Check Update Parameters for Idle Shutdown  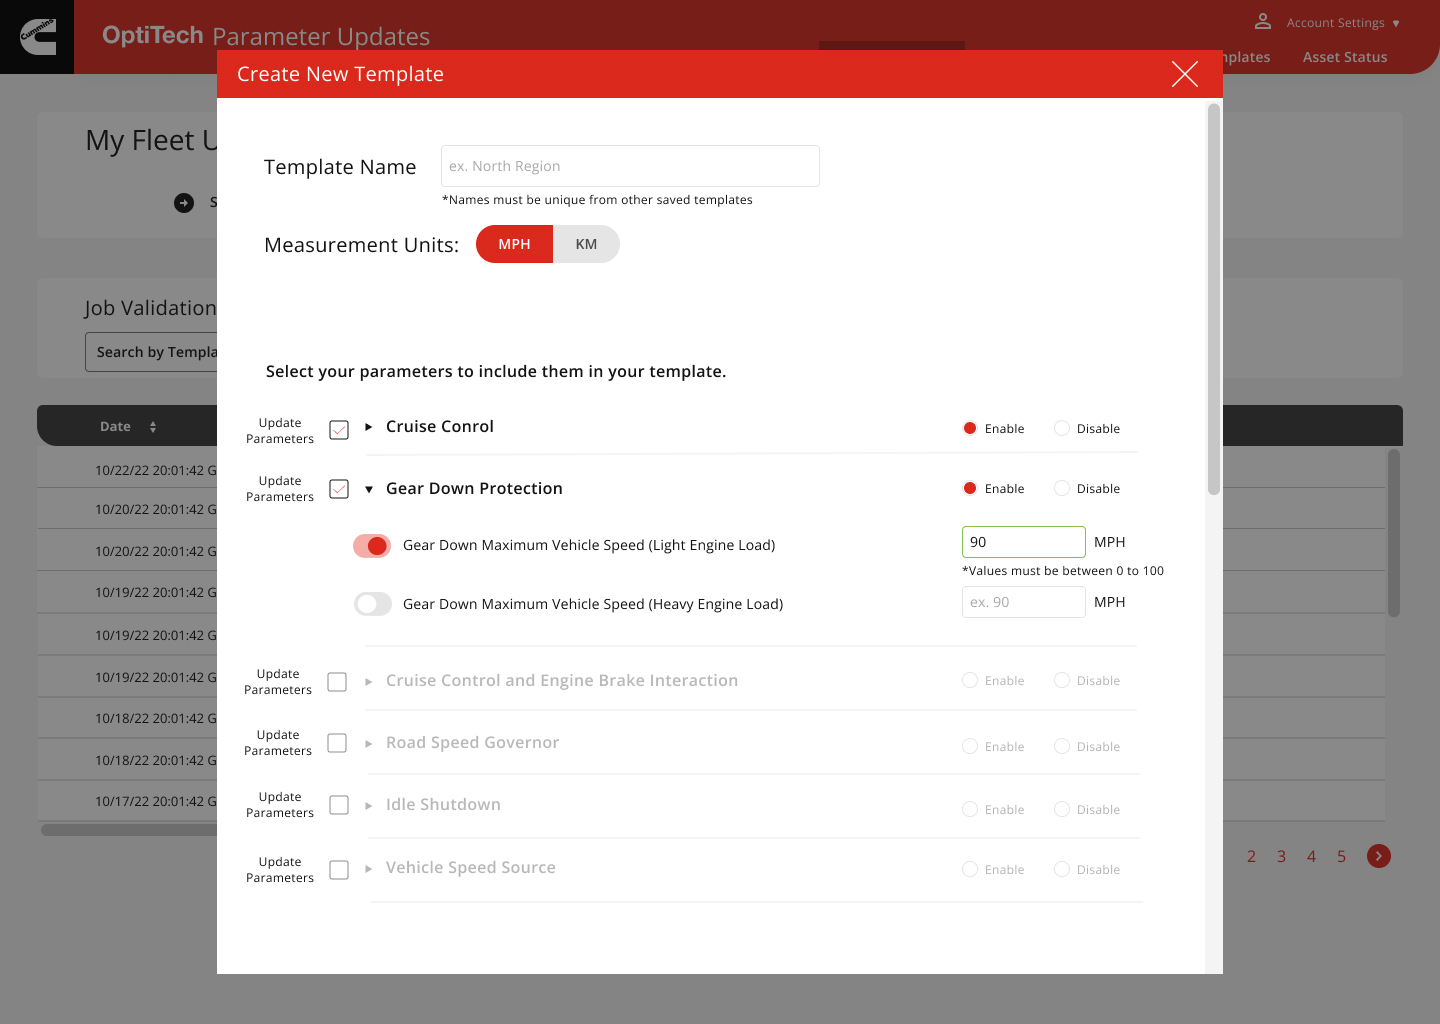(339, 805)
